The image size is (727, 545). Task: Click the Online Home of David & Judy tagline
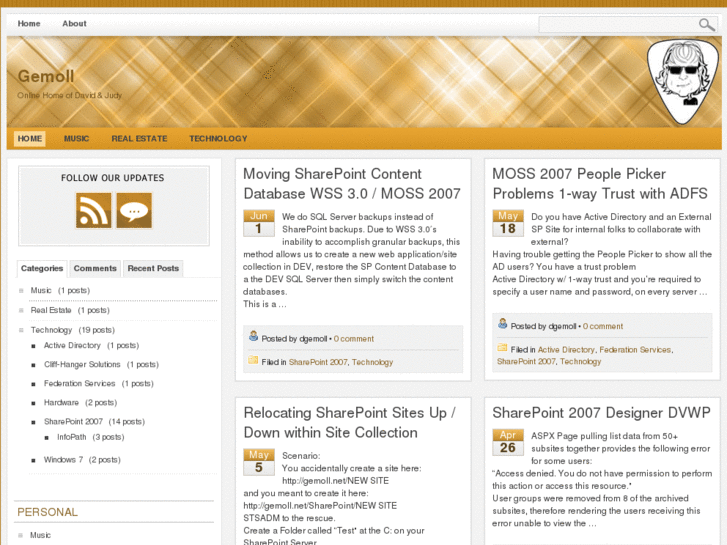pos(70,96)
